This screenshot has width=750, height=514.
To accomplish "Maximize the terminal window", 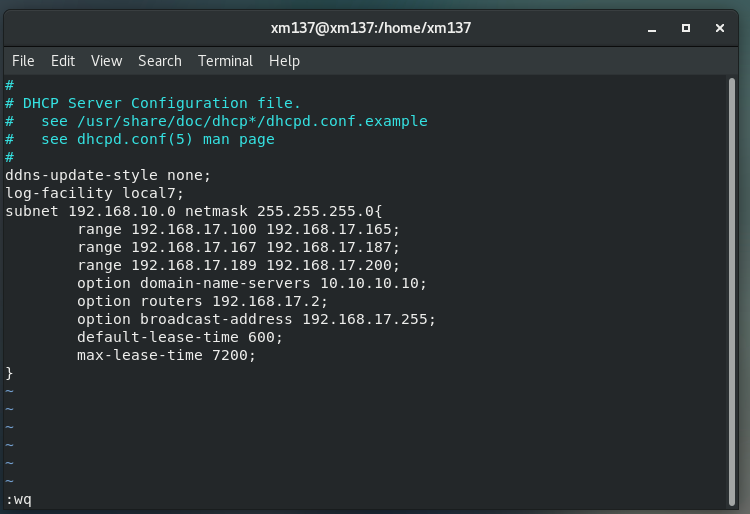I will pos(686,28).
